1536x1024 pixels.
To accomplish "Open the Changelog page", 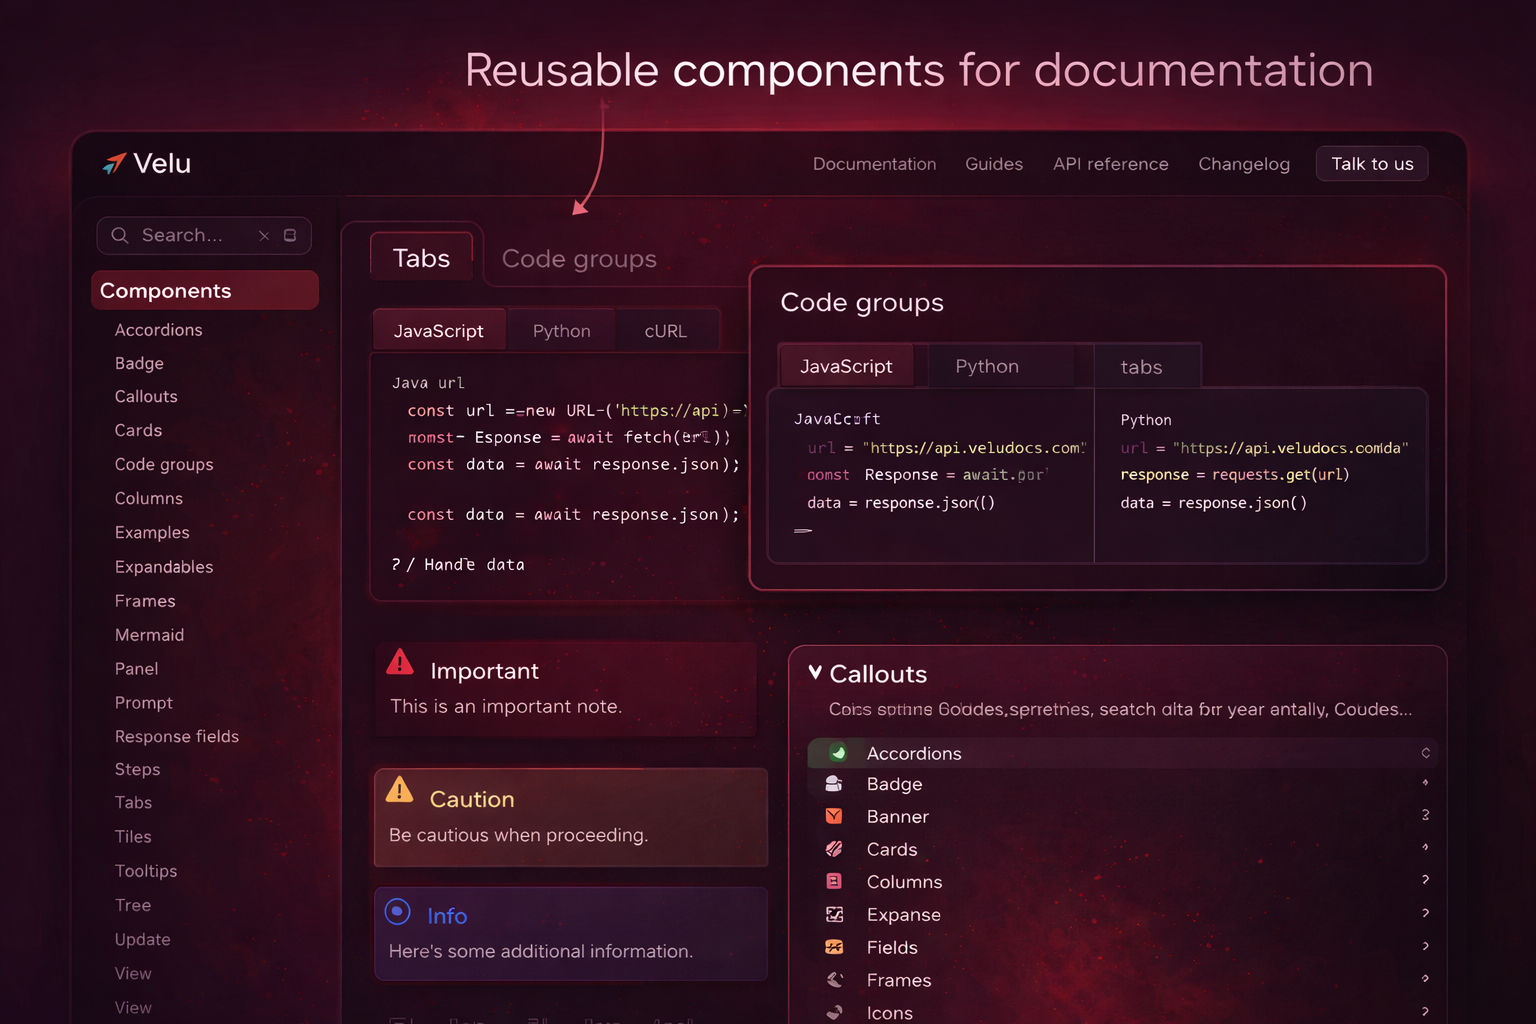I will coord(1244,163).
